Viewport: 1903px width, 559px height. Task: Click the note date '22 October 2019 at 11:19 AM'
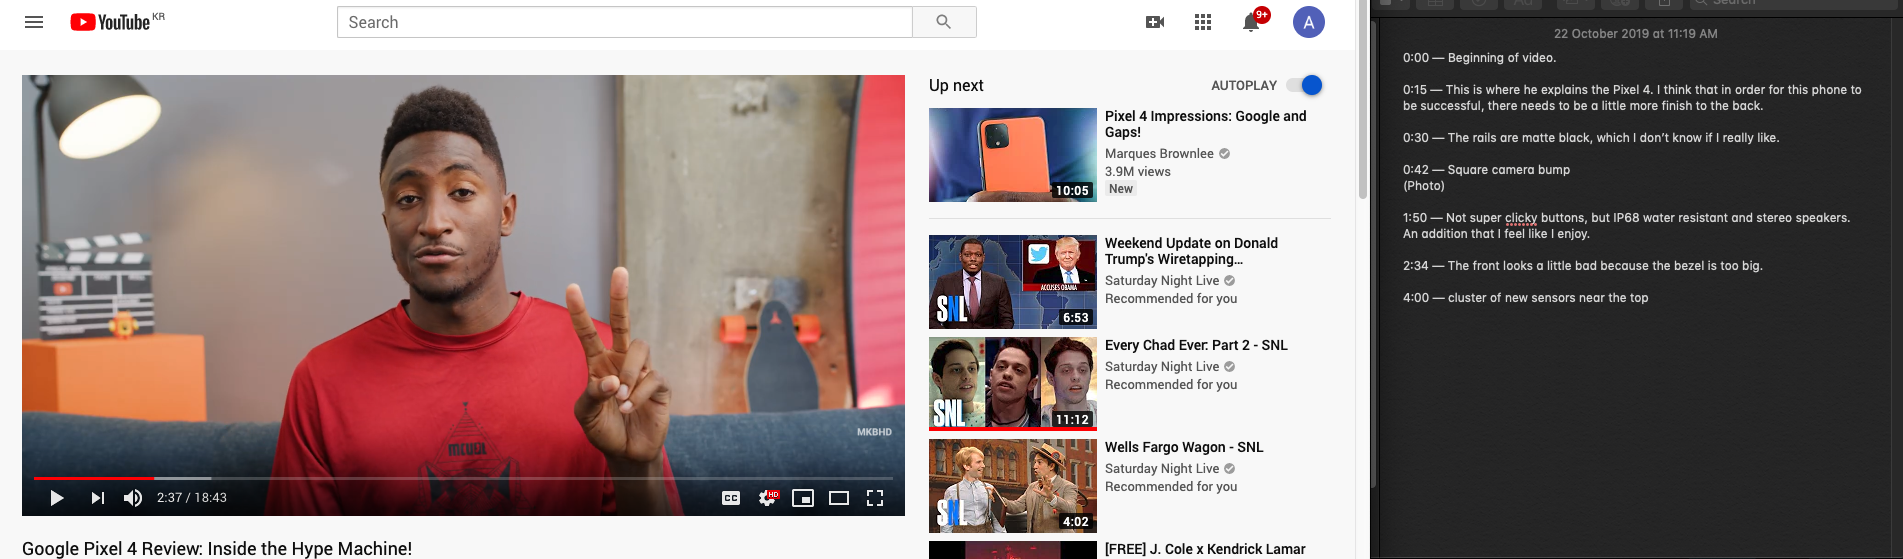[x=1636, y=34]
